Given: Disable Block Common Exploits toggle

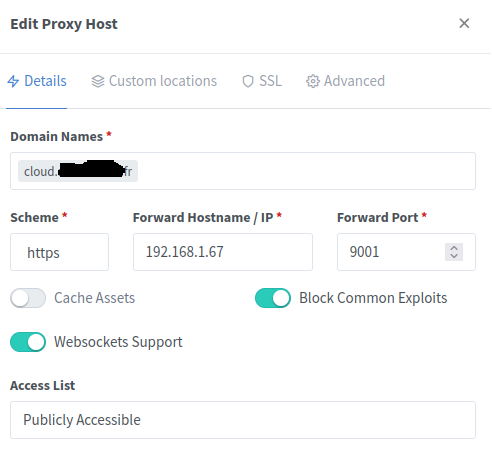Looking at the screenshot, I should point(273,298).
